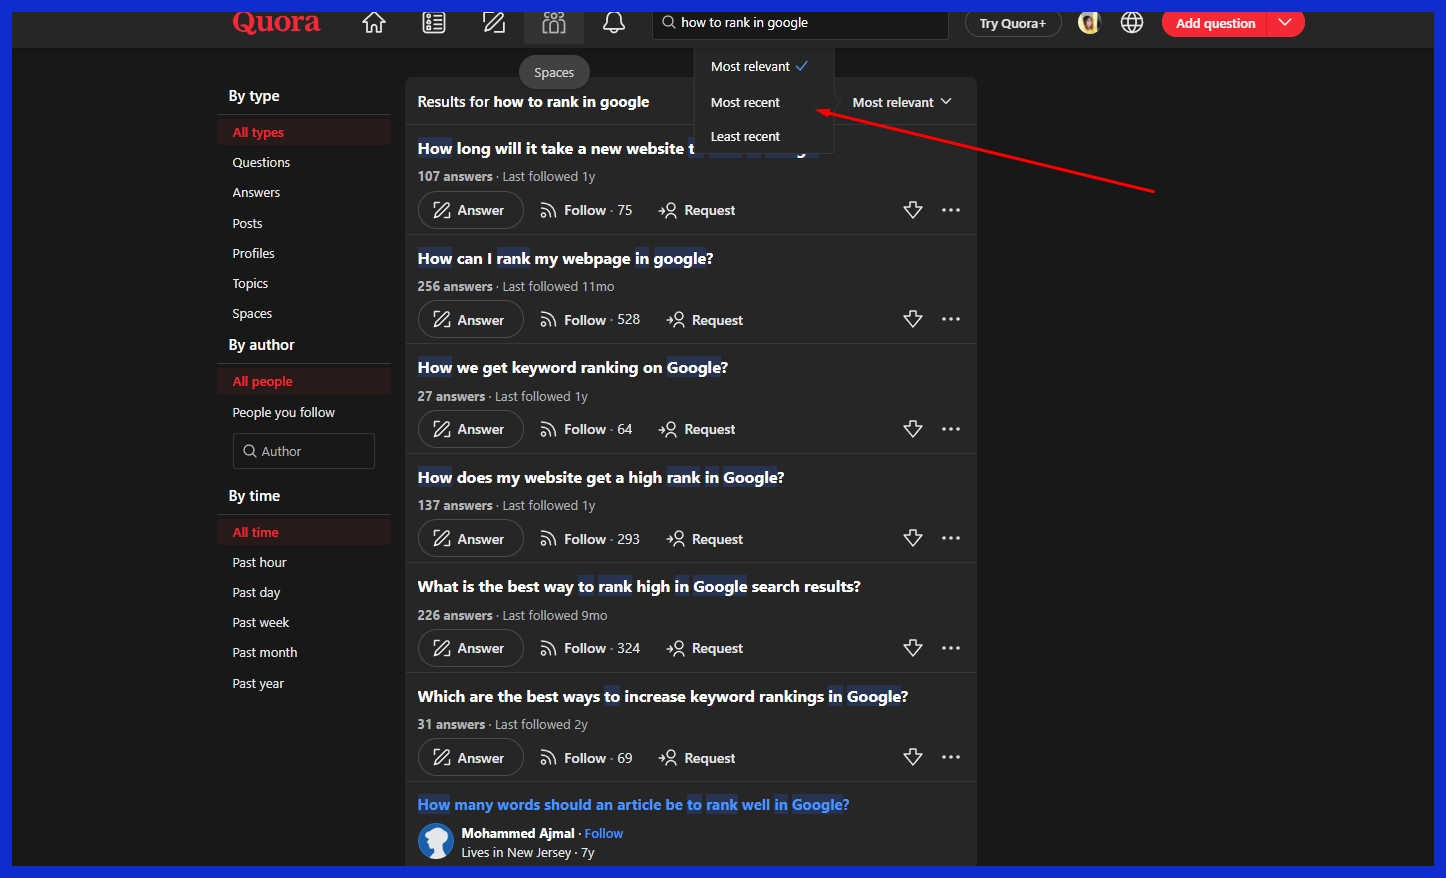The width and height of the screenshot is (1446, 878).
Task: Select 'Least recent' sort option
Action: [x=745, y=137]
